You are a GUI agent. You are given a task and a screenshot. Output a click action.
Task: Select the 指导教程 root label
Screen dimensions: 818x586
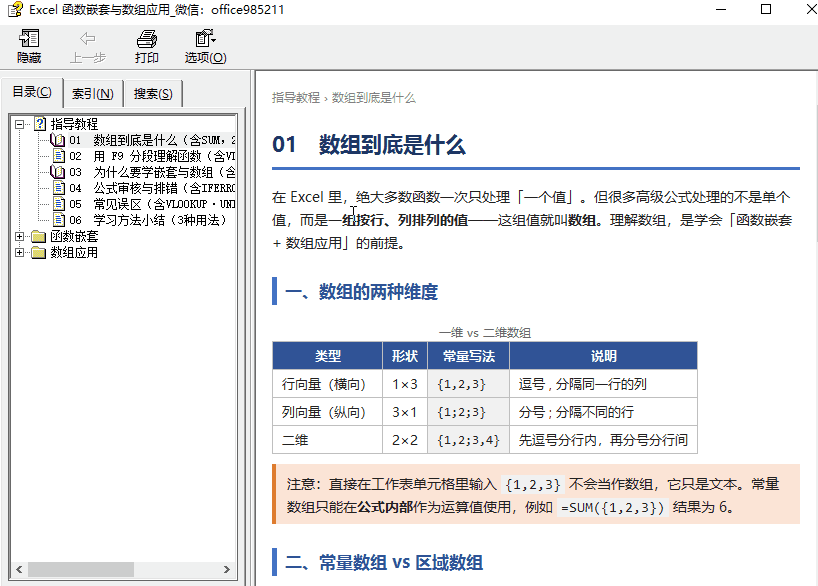74,124
